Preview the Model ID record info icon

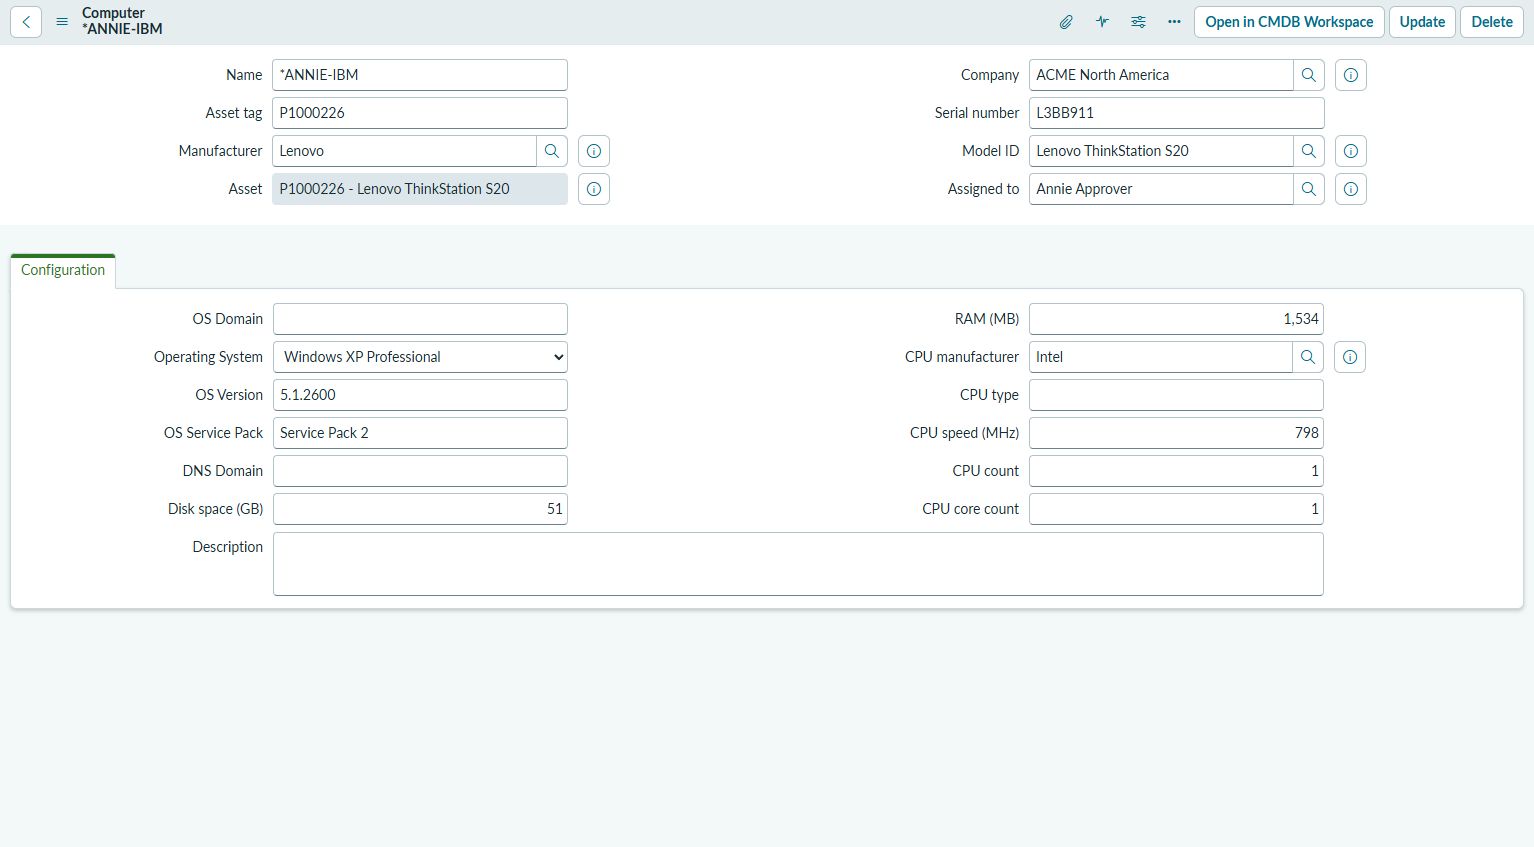[1351, 151]
